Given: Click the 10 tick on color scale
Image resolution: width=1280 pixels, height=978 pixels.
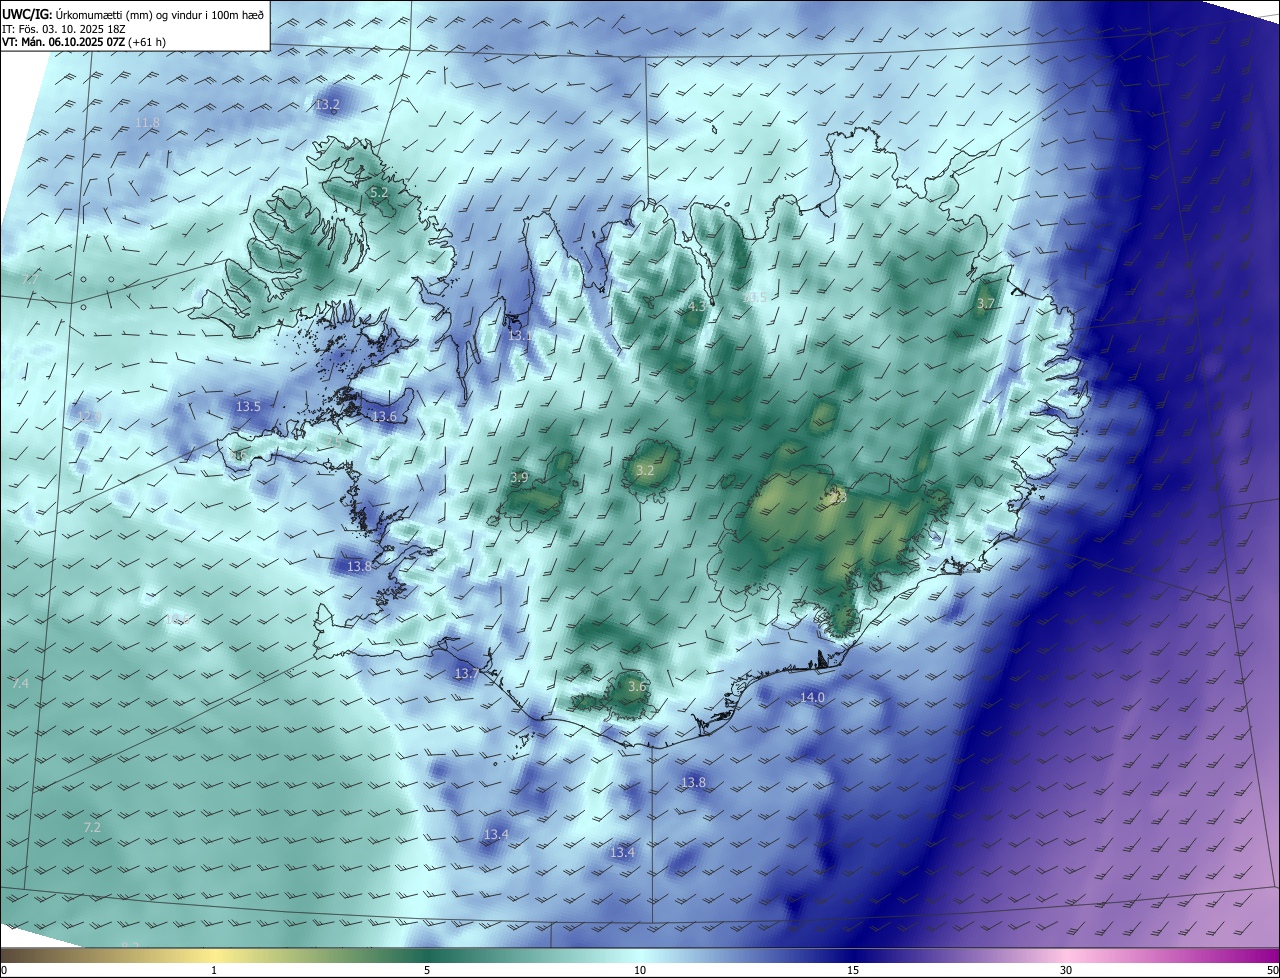Looking at the screenshot, I should 640,970.
